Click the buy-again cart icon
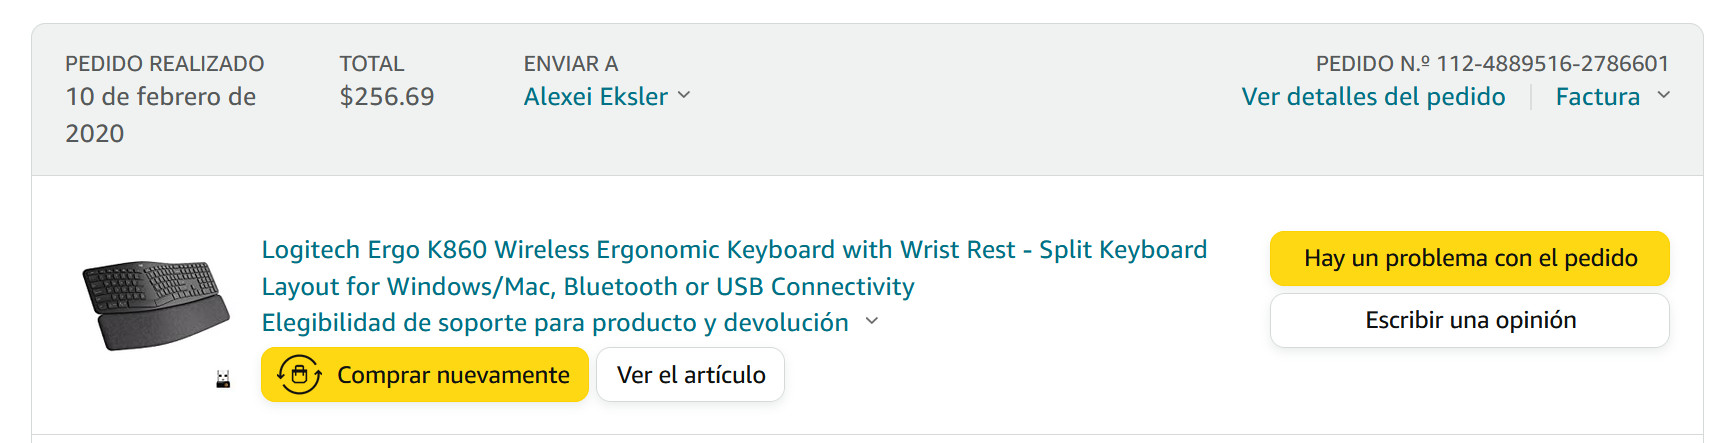Viewport: 1715px width, 443px height. click(299, 375)
